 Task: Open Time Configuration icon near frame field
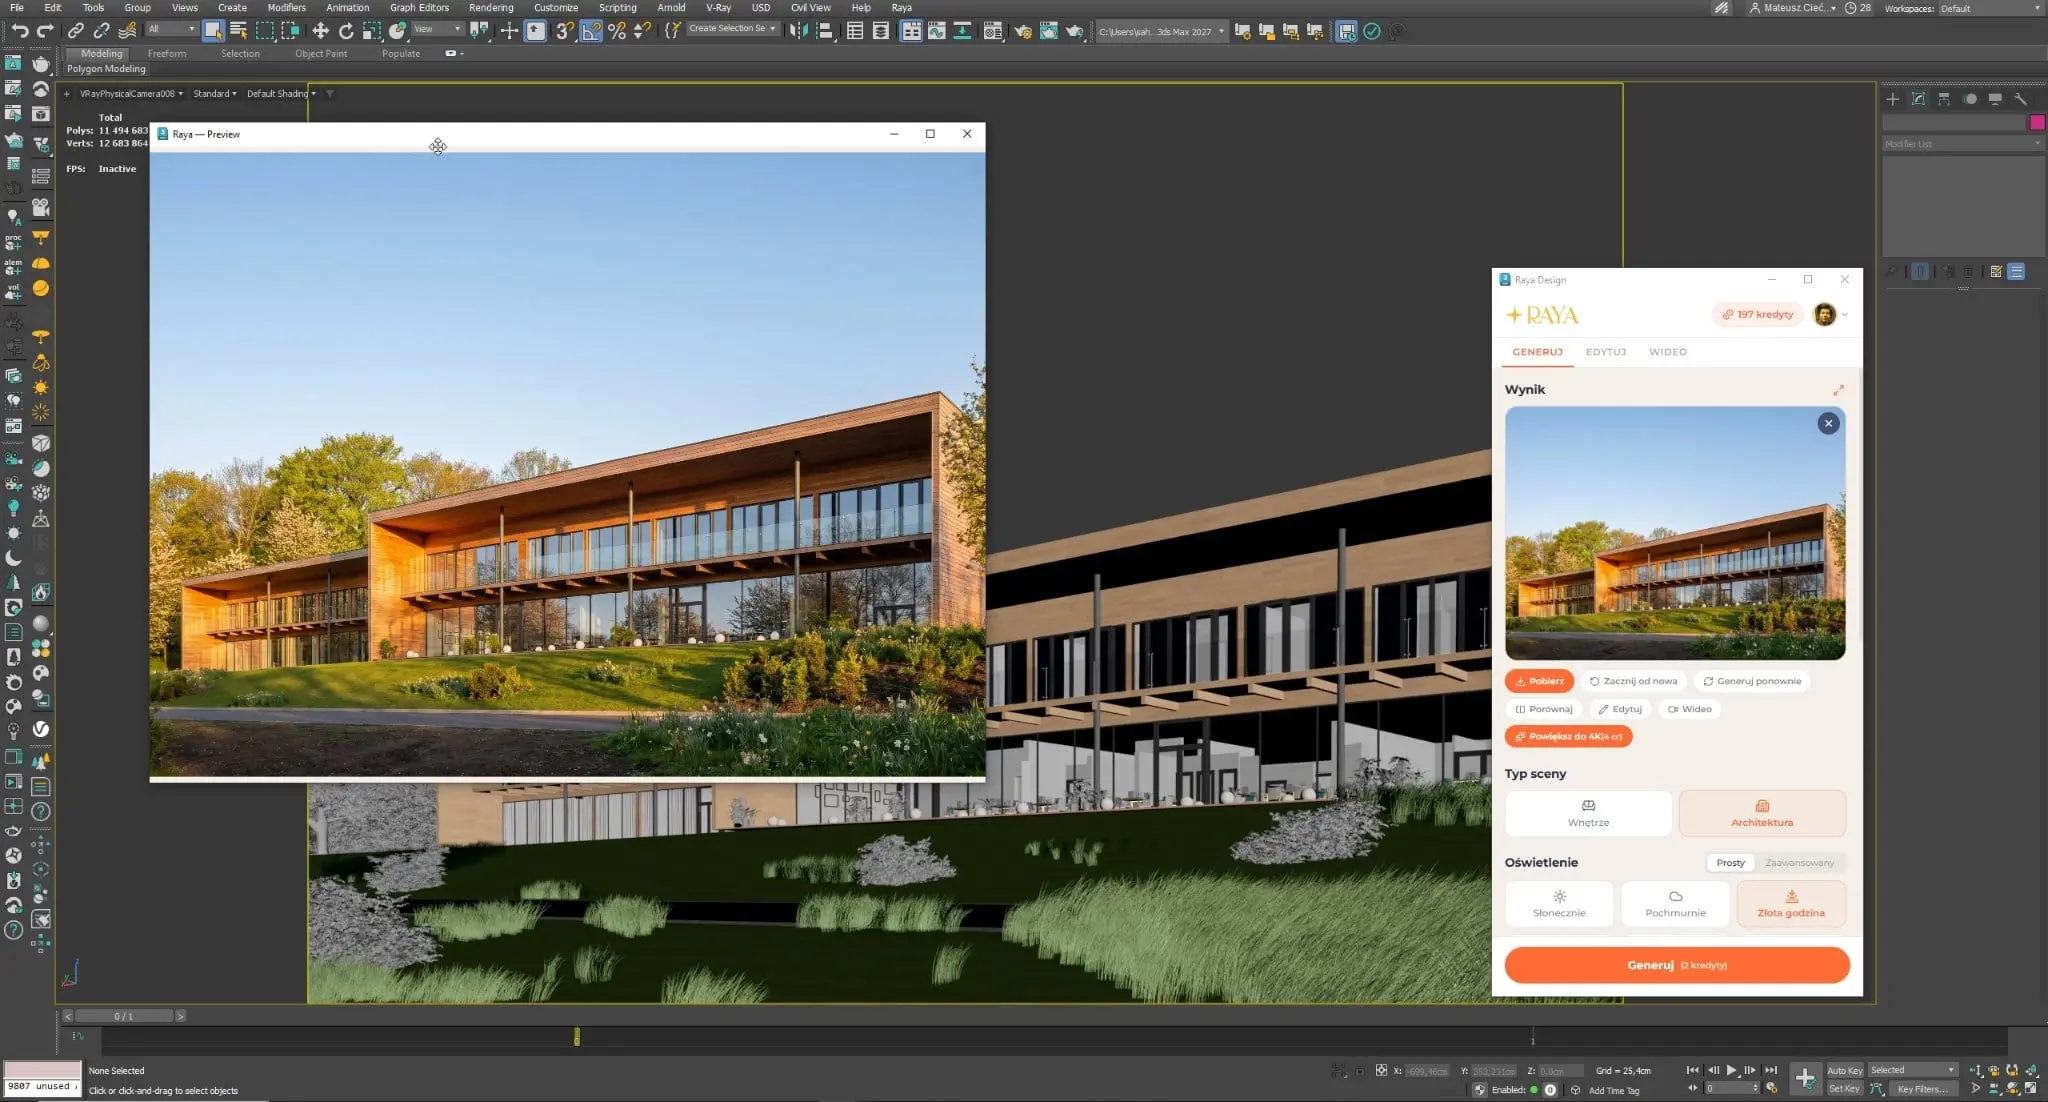[x=1772, y=1088]
